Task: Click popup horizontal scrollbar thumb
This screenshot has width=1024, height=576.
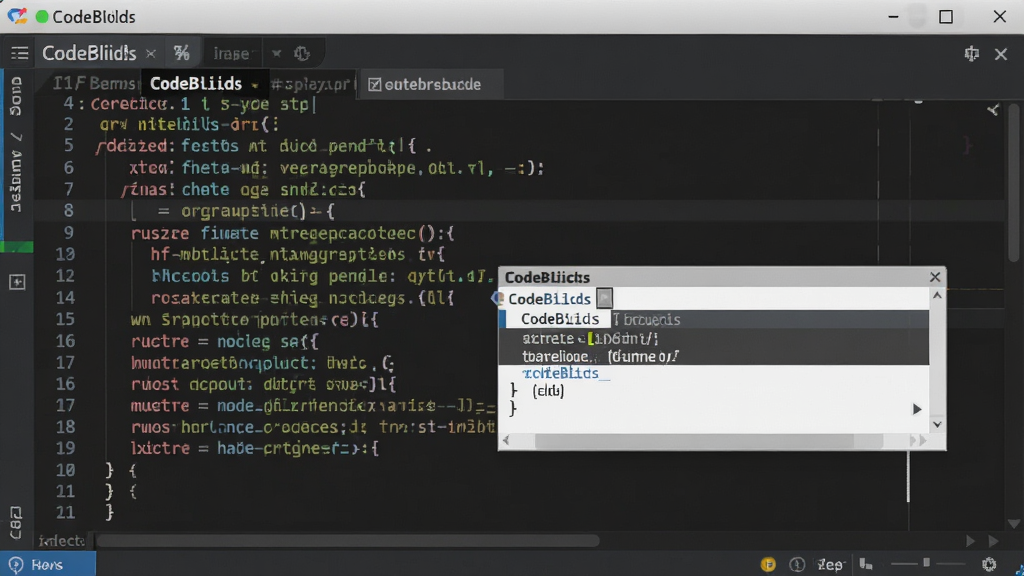Action: click(709, 441)
